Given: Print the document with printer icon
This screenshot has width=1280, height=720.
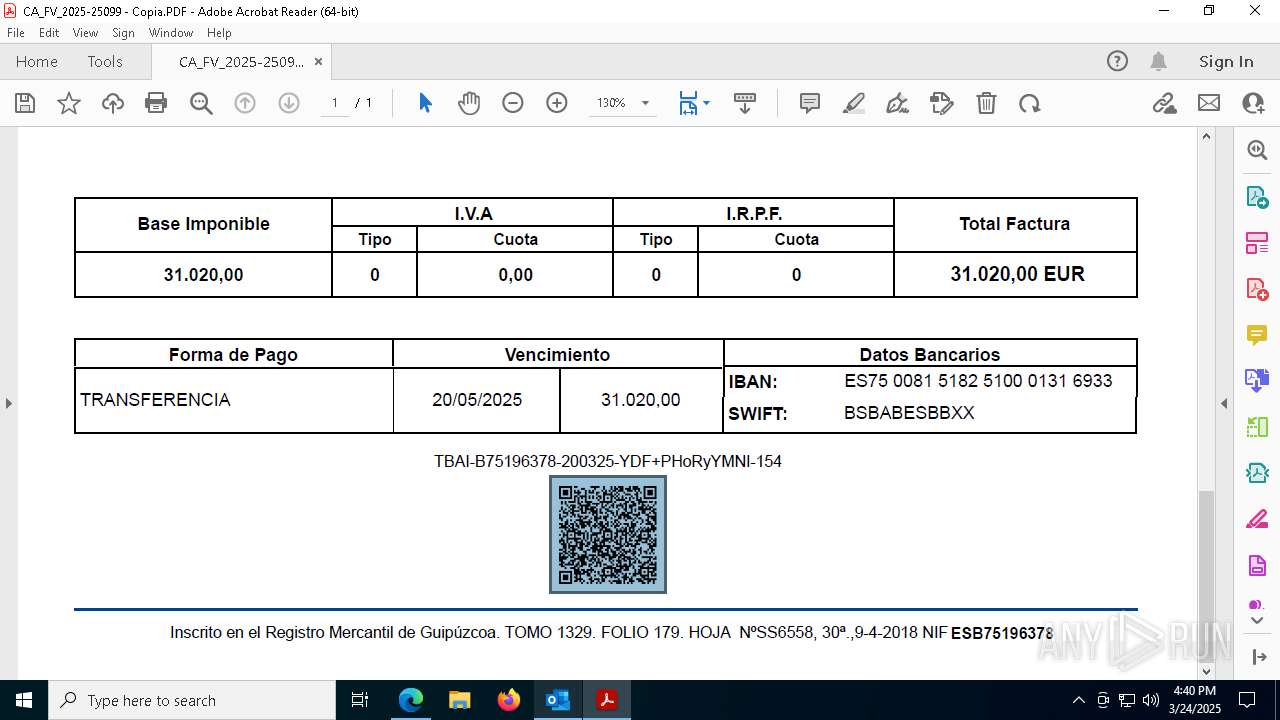Looking at the screenshot, I should pos(156,103).
